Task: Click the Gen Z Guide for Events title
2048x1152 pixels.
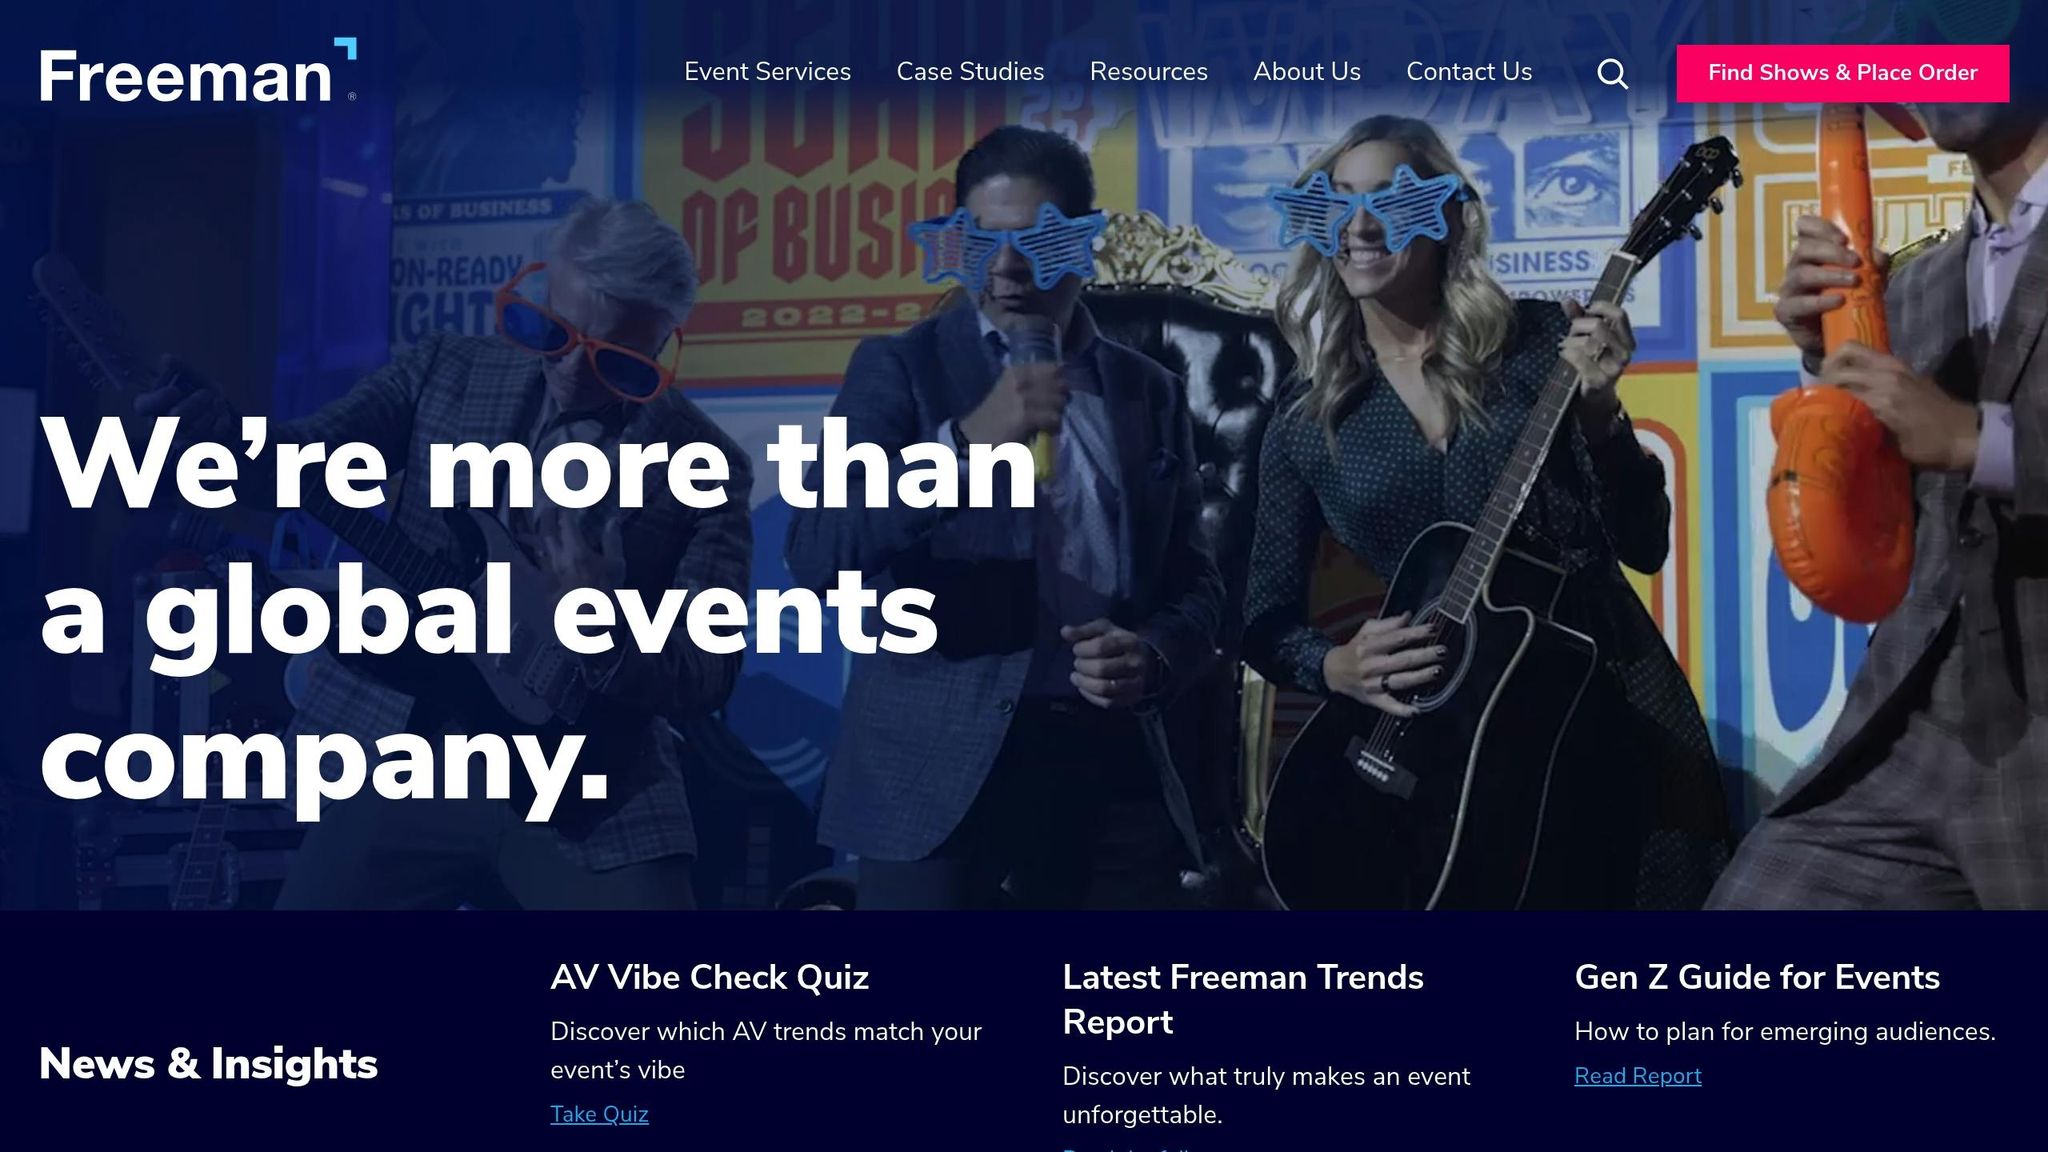Action: (x=1756, y=977)
